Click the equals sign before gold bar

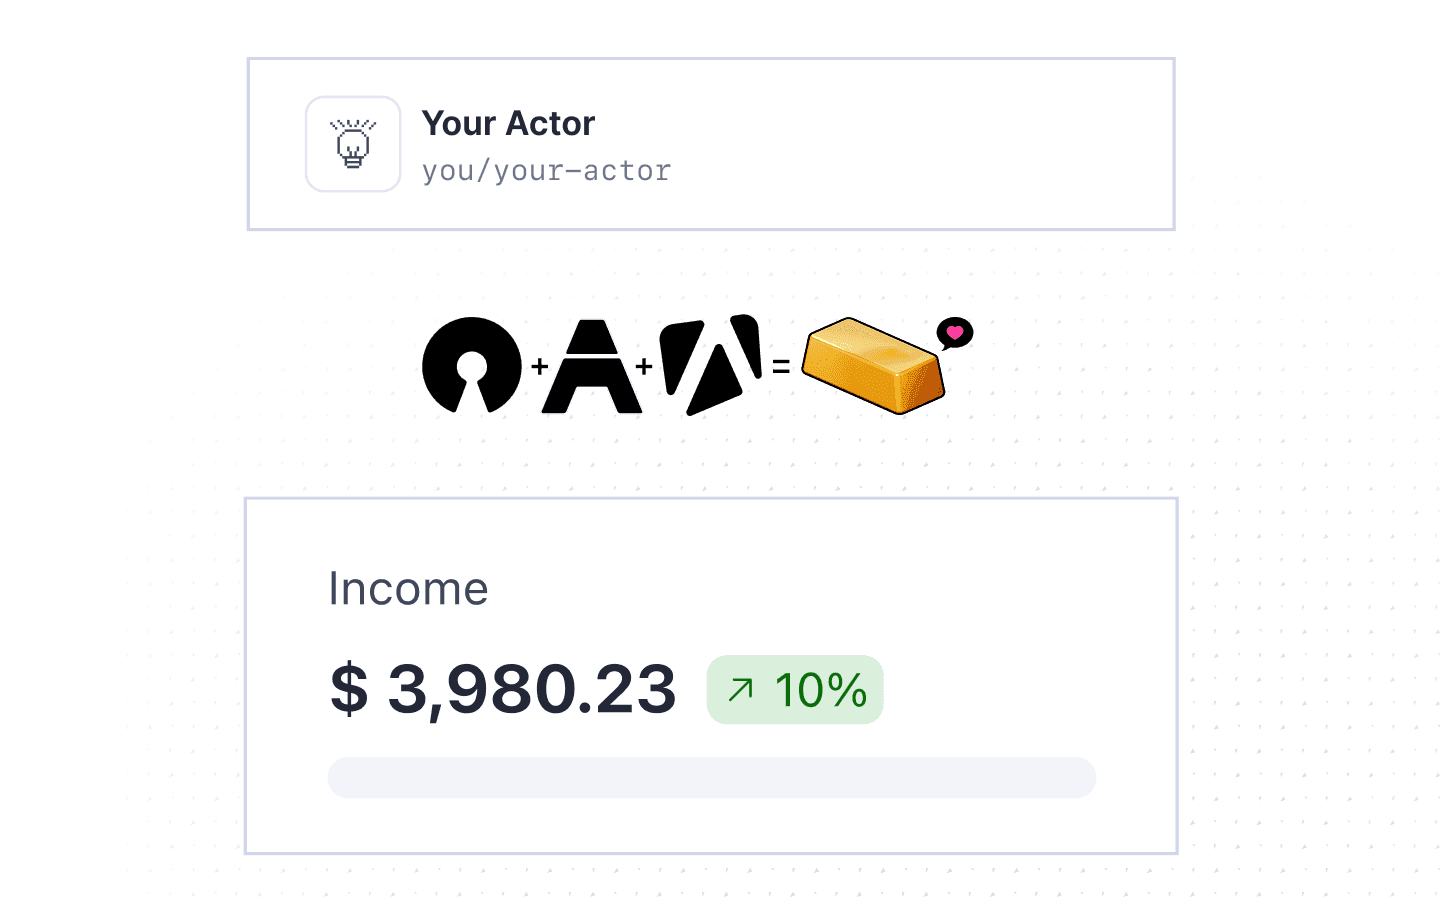[x=781, y=367]
